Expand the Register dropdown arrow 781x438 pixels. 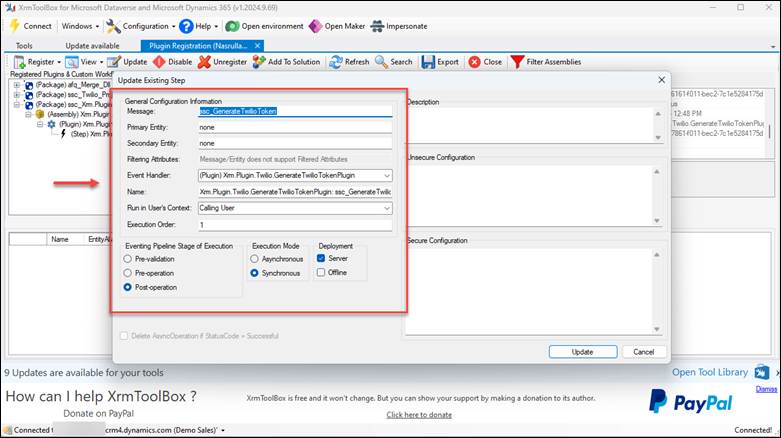[x=59, y=62]
